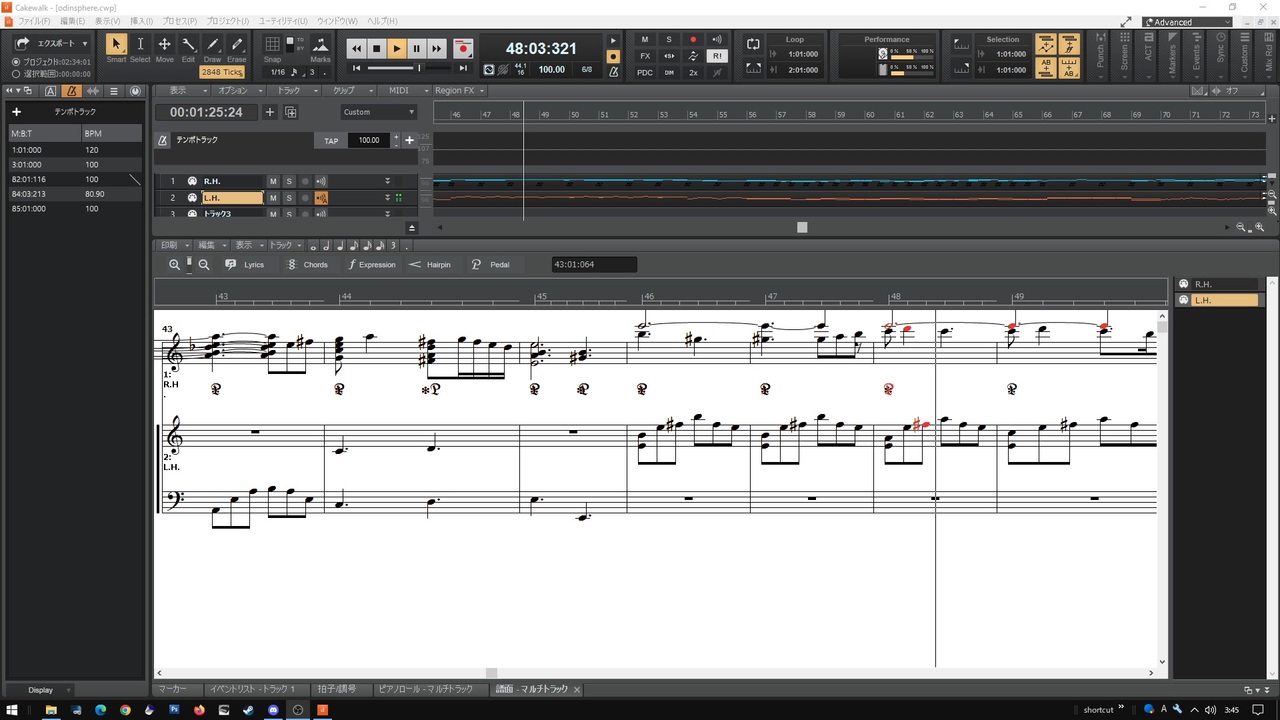
Task: Solo the L.H. track
Action: coord(288,198)
